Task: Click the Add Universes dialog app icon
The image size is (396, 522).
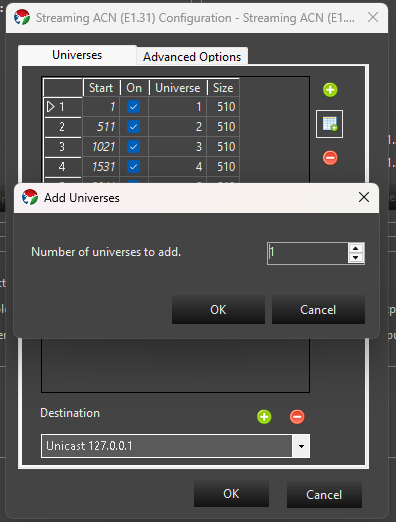Action: [x=30, y=197]
